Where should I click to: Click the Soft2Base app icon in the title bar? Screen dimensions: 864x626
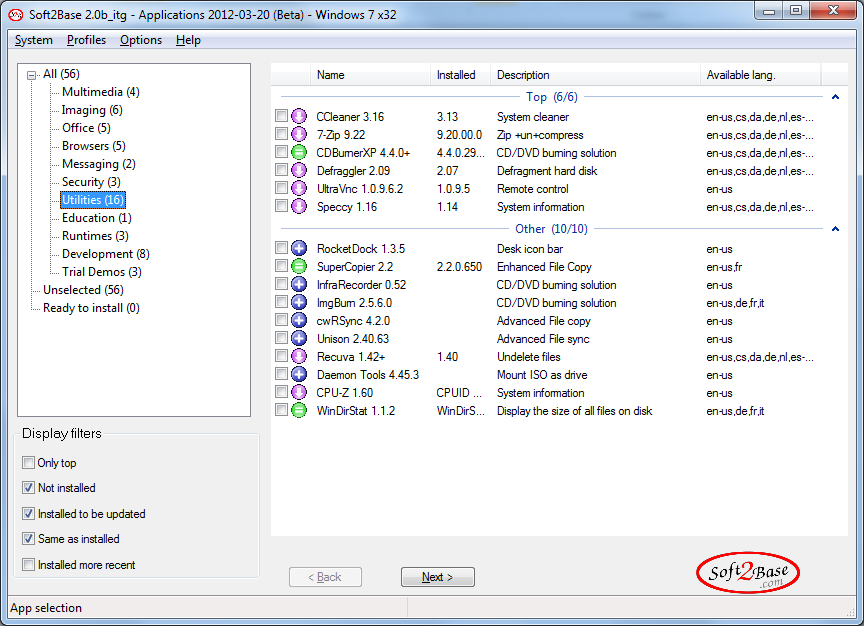click(x=15, y=15)
